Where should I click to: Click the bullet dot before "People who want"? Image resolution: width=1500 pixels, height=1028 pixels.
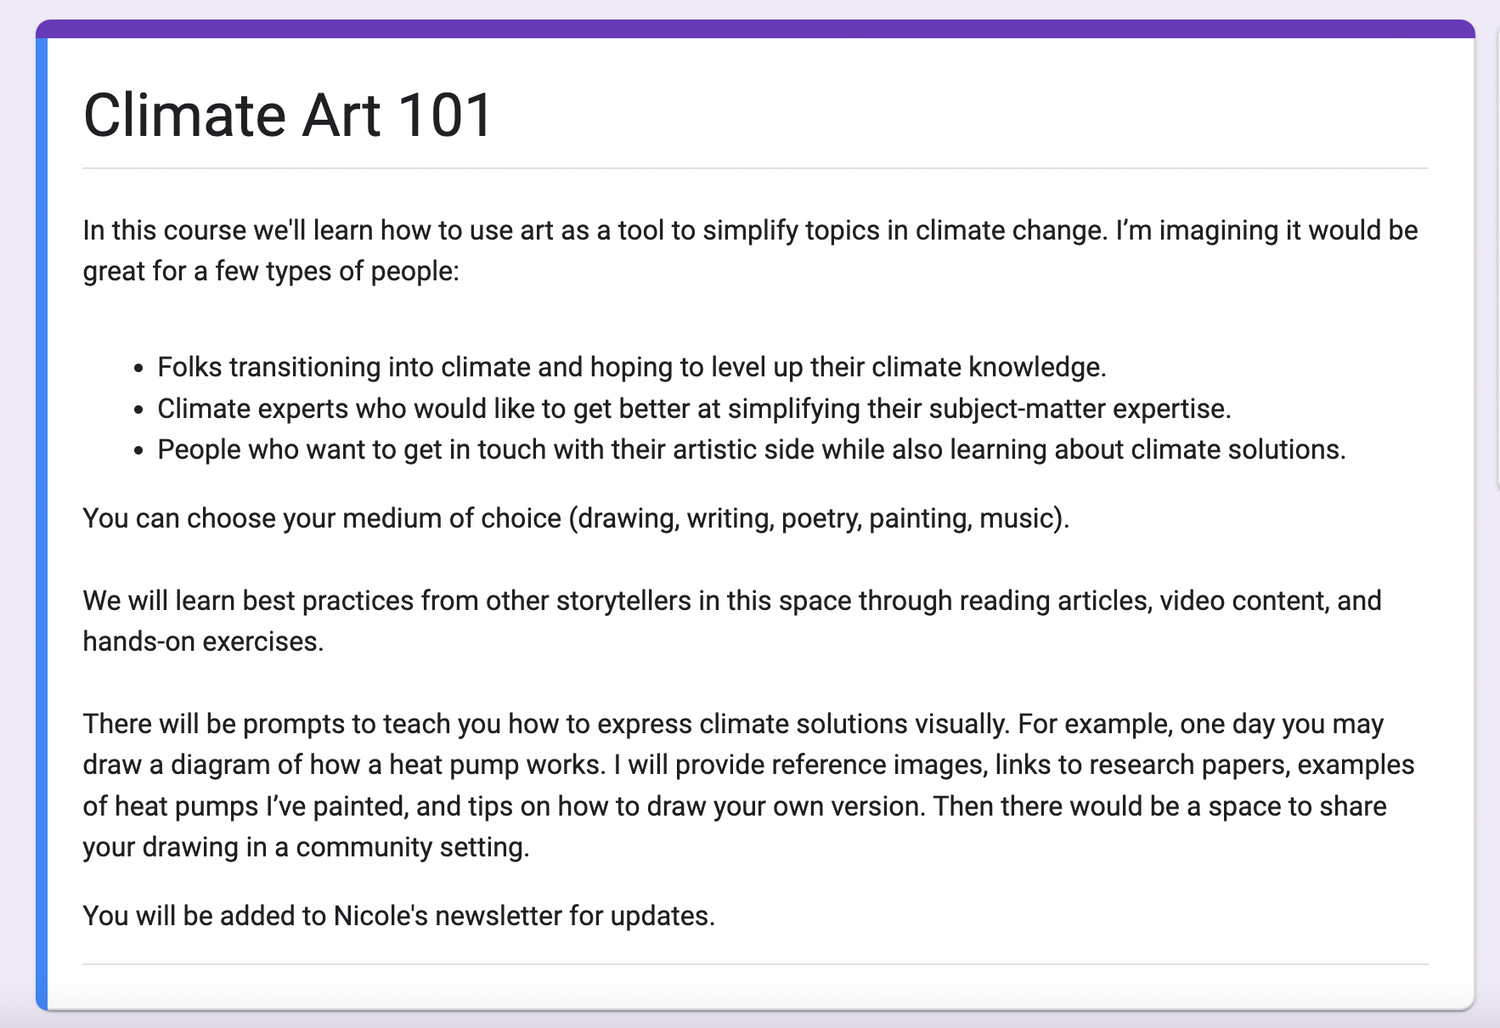coord(139,451)
